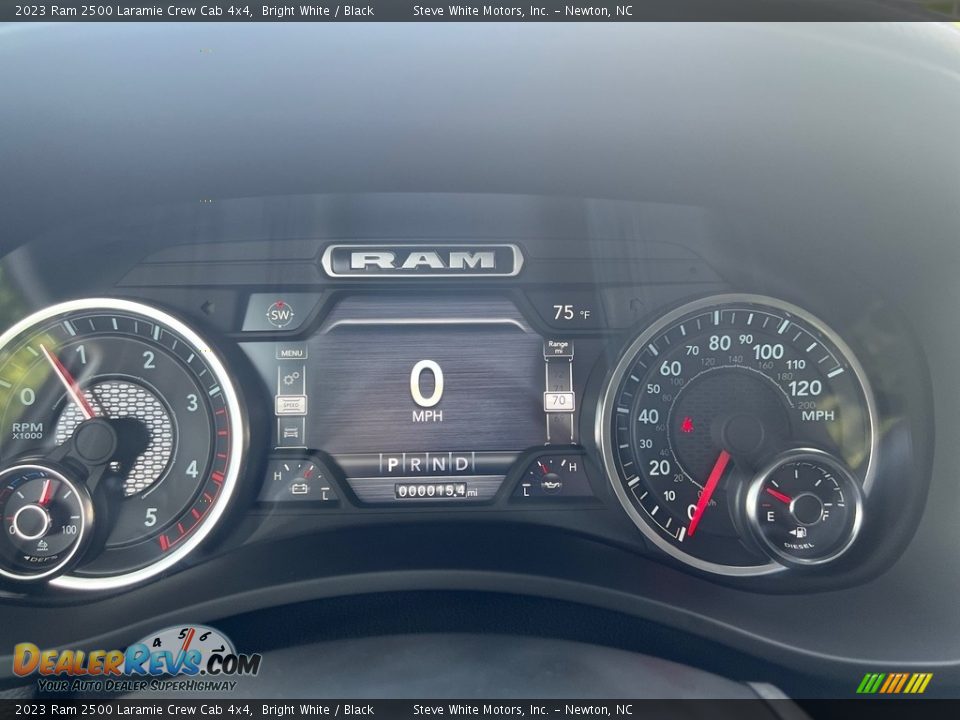Screen dimensions: 960x720
Task: Click the top title '2023 Ram 2500 Laramie Crew Cab 4x4'
Action: [x=133, y=10]
